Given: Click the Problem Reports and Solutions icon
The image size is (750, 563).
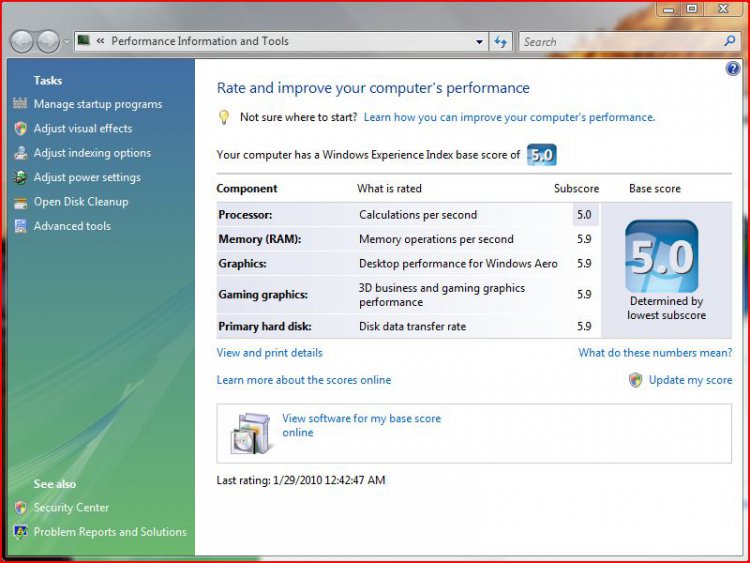Looking at the screenshot, I should click(20, 532).
